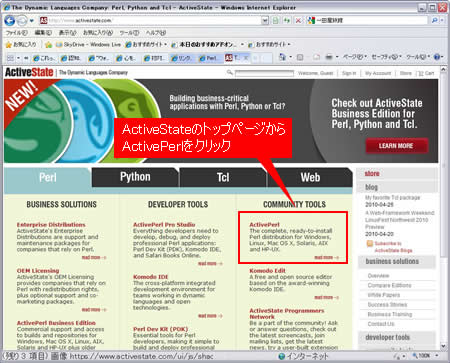Expand the address bar URL history dropdown

pyautogui.click(x=265, y=21)
